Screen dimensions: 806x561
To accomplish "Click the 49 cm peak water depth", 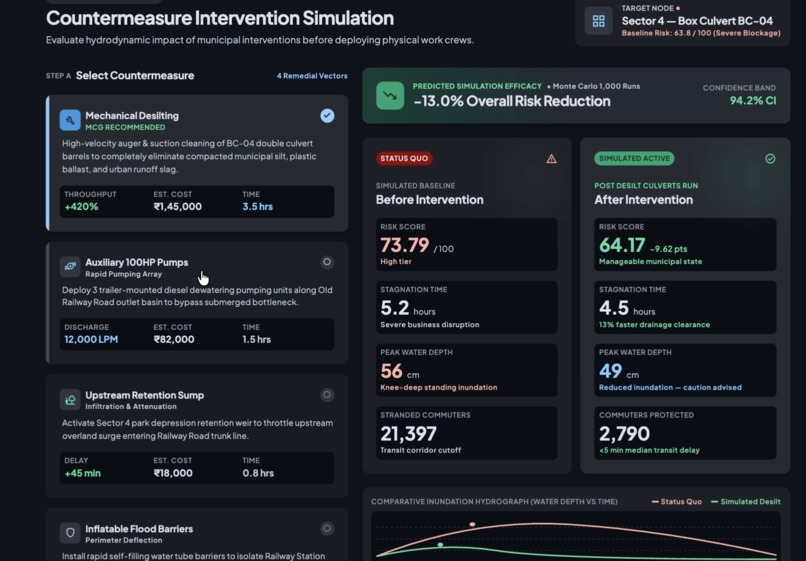I will (x=618, y=371).
